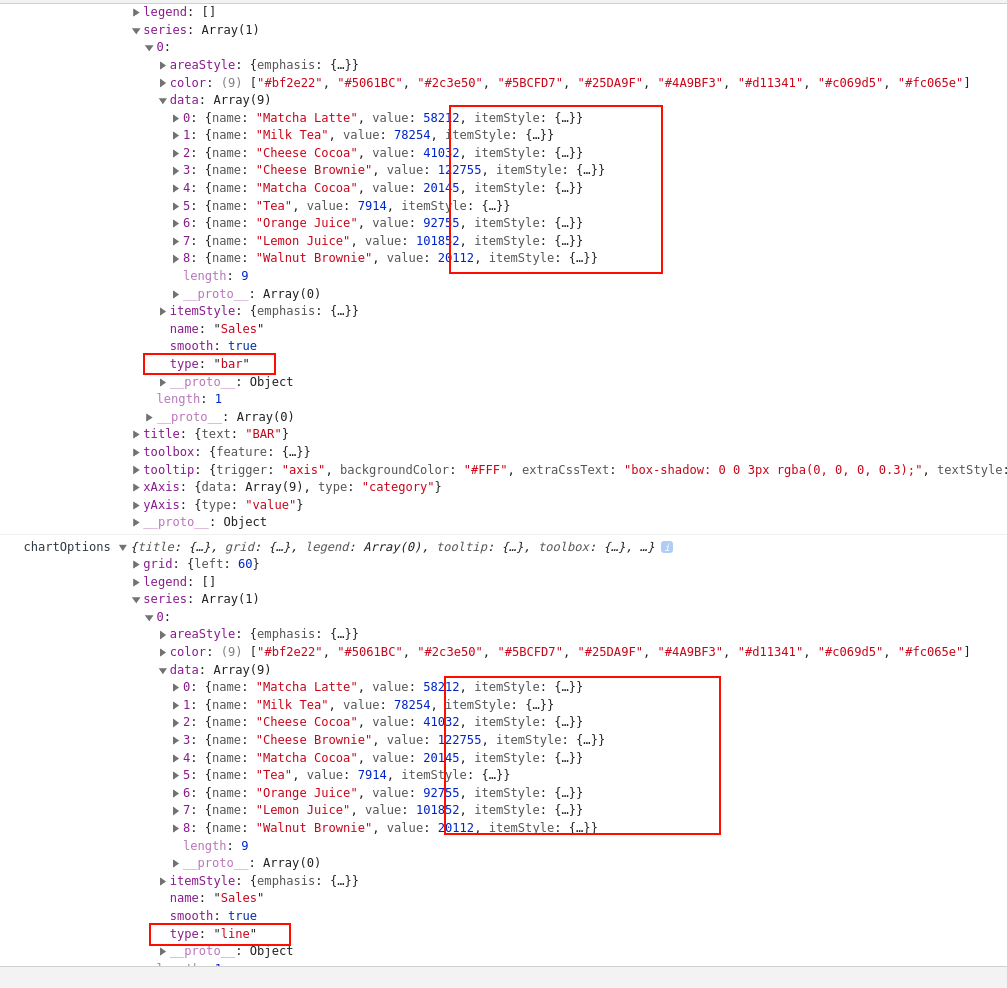1007x988 pixels.
Task: Expand the Milk Tea data entry
Action: 176,134
